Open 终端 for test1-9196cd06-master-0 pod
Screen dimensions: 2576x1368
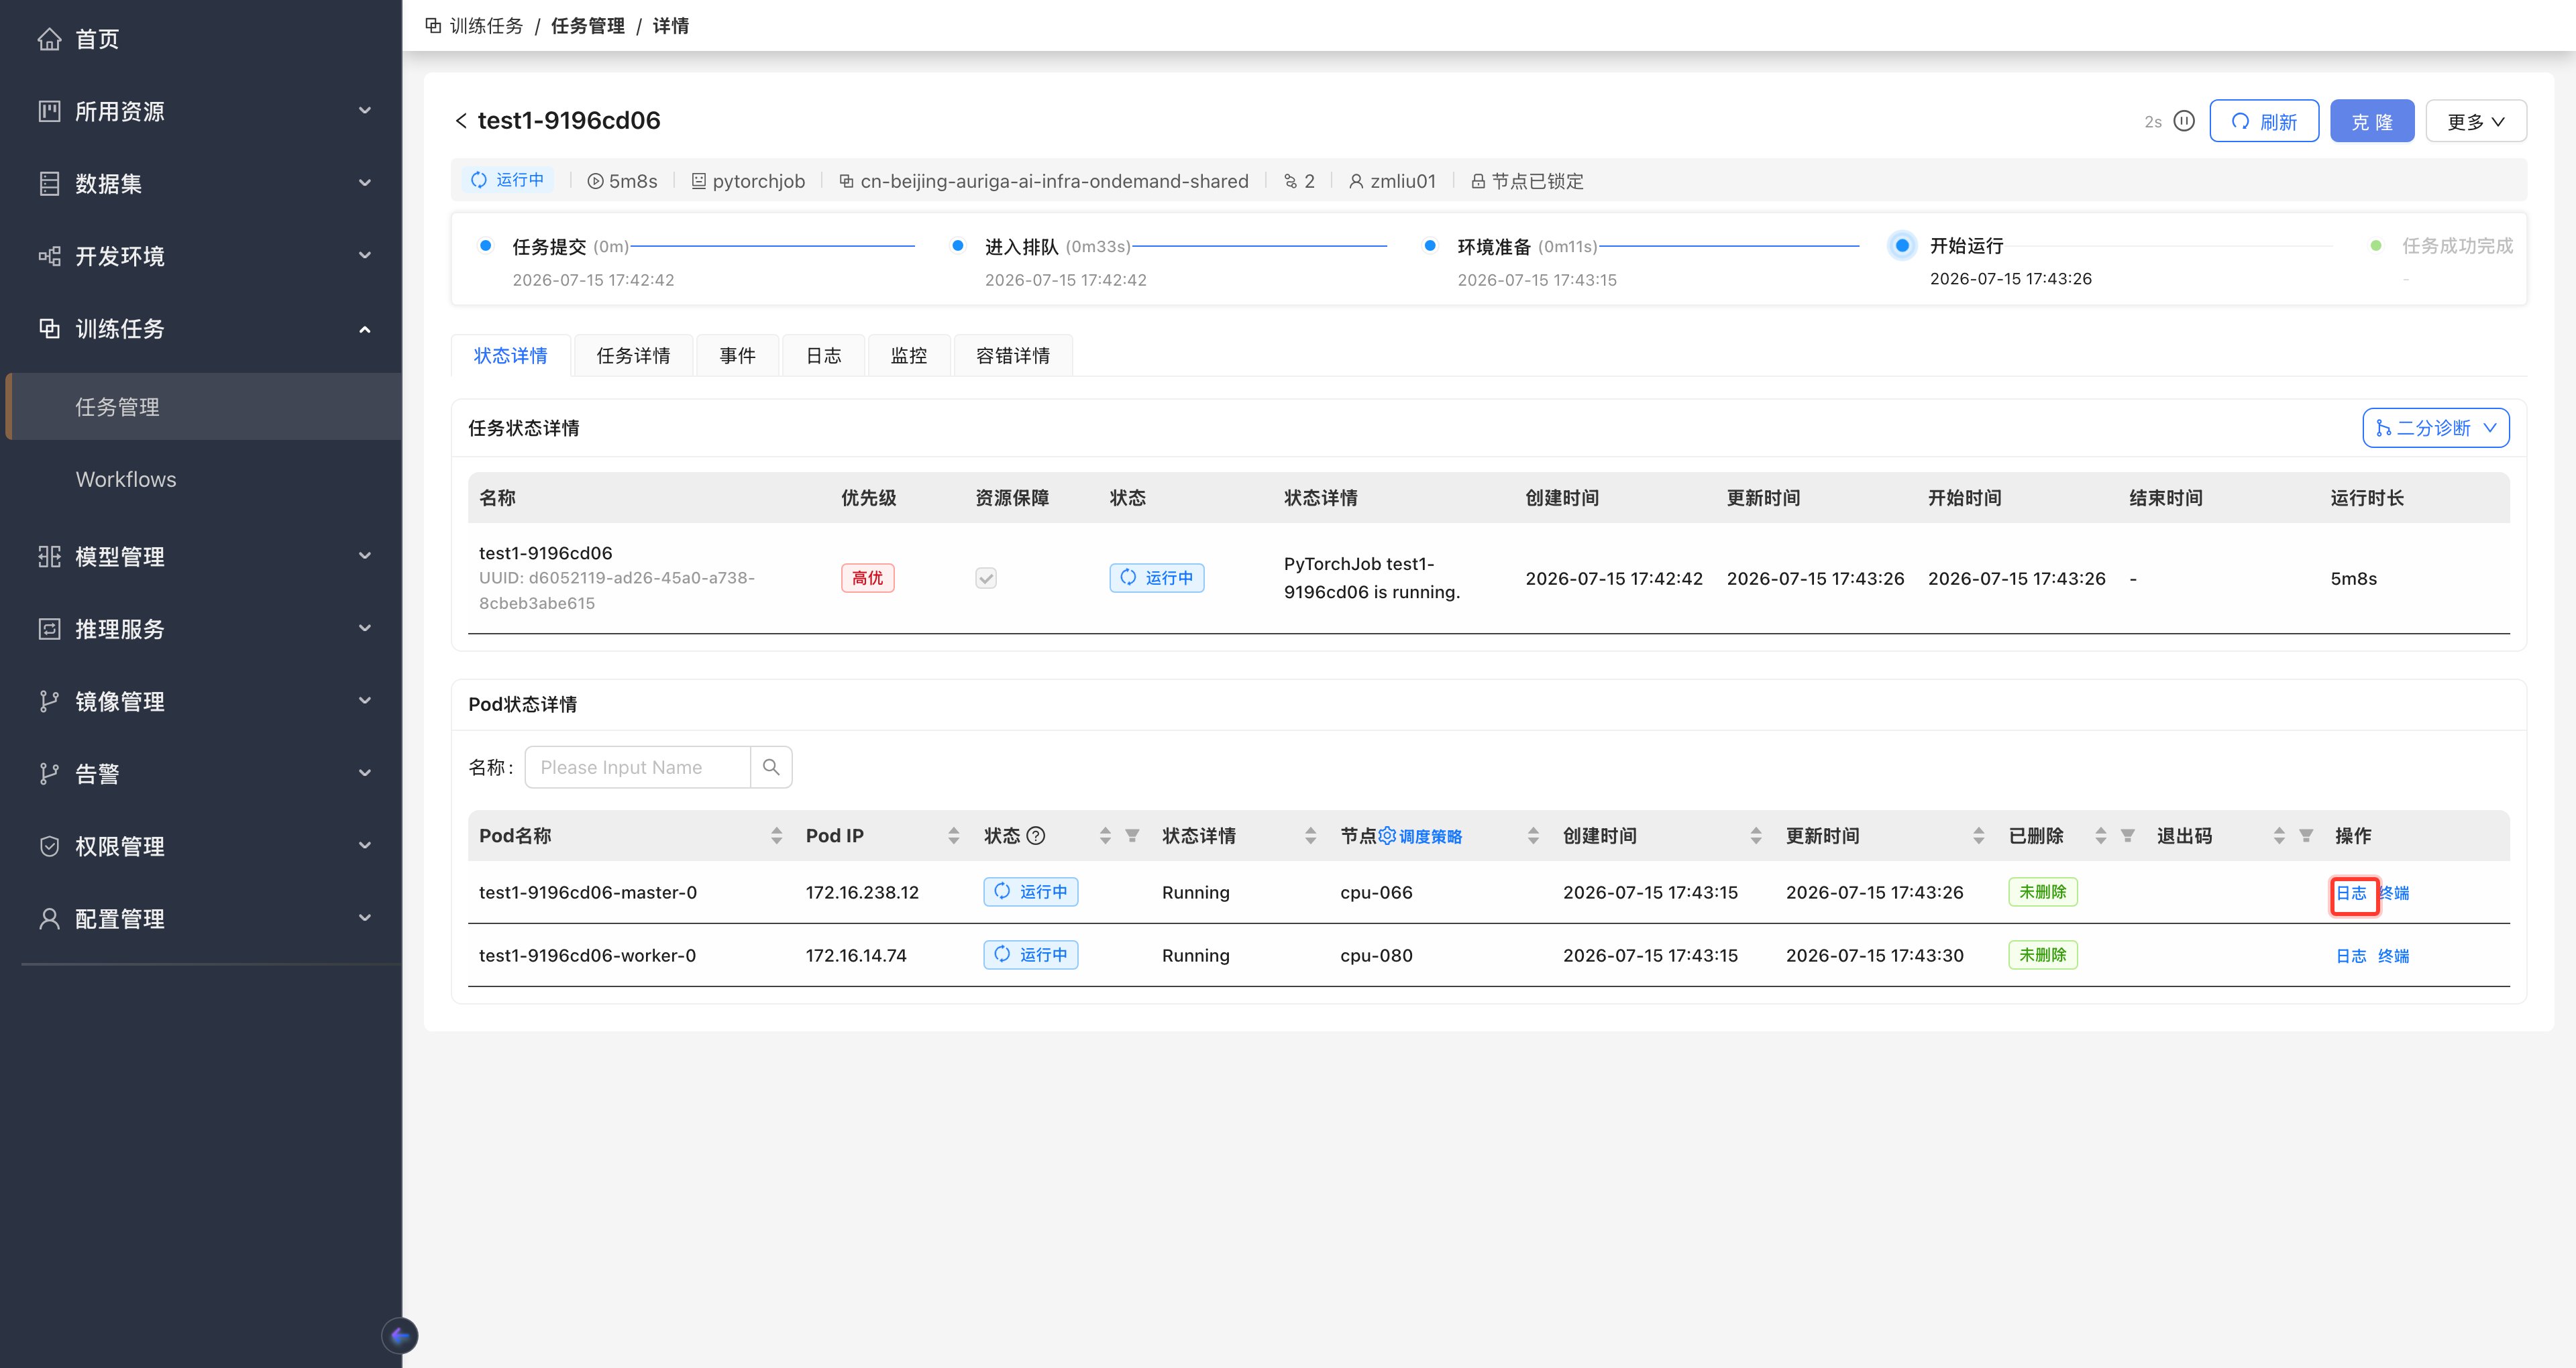2395,893
